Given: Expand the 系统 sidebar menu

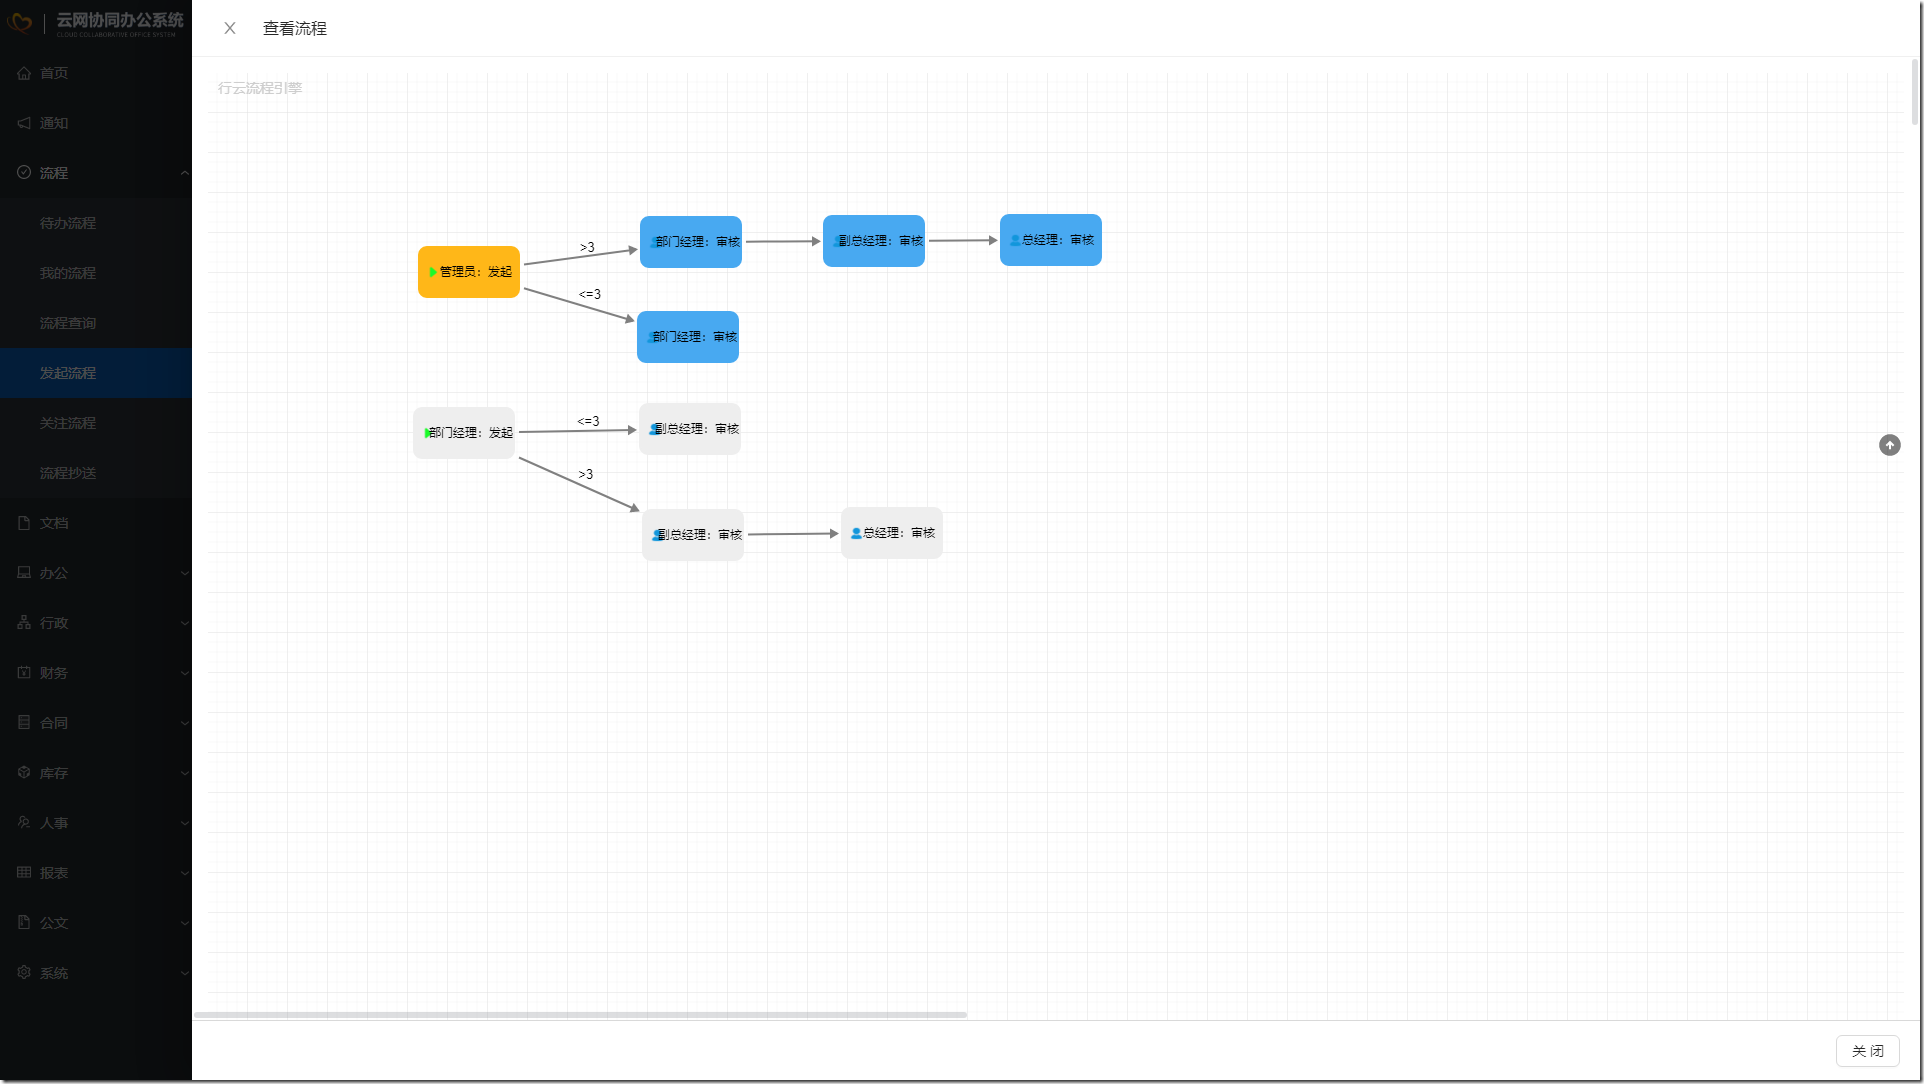Looking at the screenshot, I should coord(96,973).
